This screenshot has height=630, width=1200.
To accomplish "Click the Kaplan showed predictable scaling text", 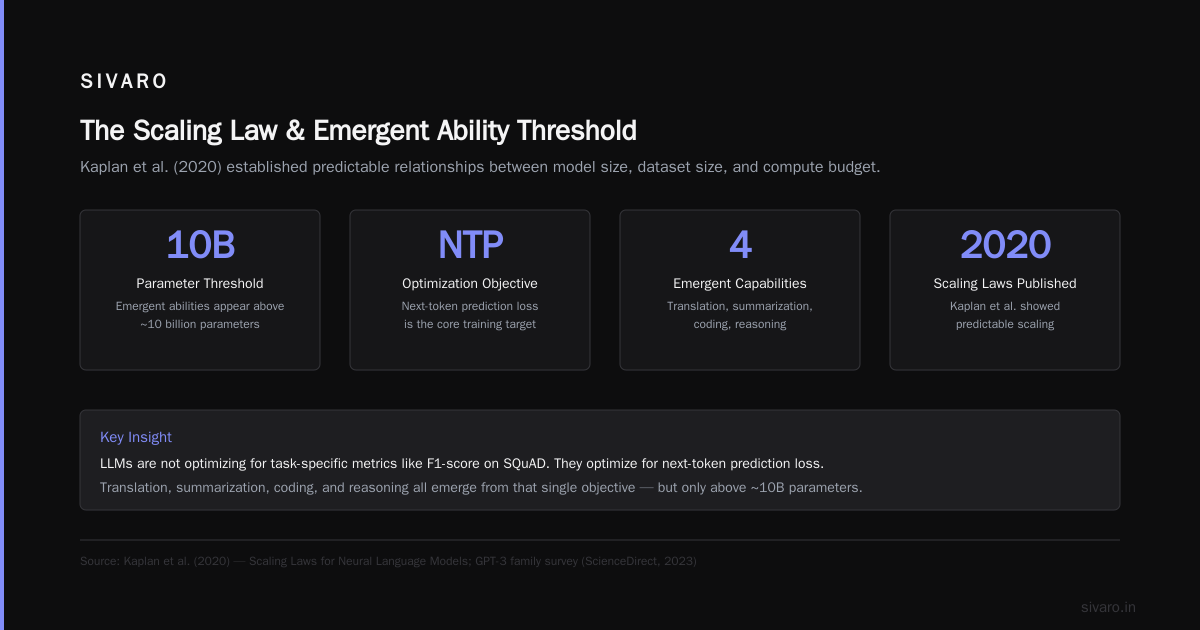I will pos(1005,315).
